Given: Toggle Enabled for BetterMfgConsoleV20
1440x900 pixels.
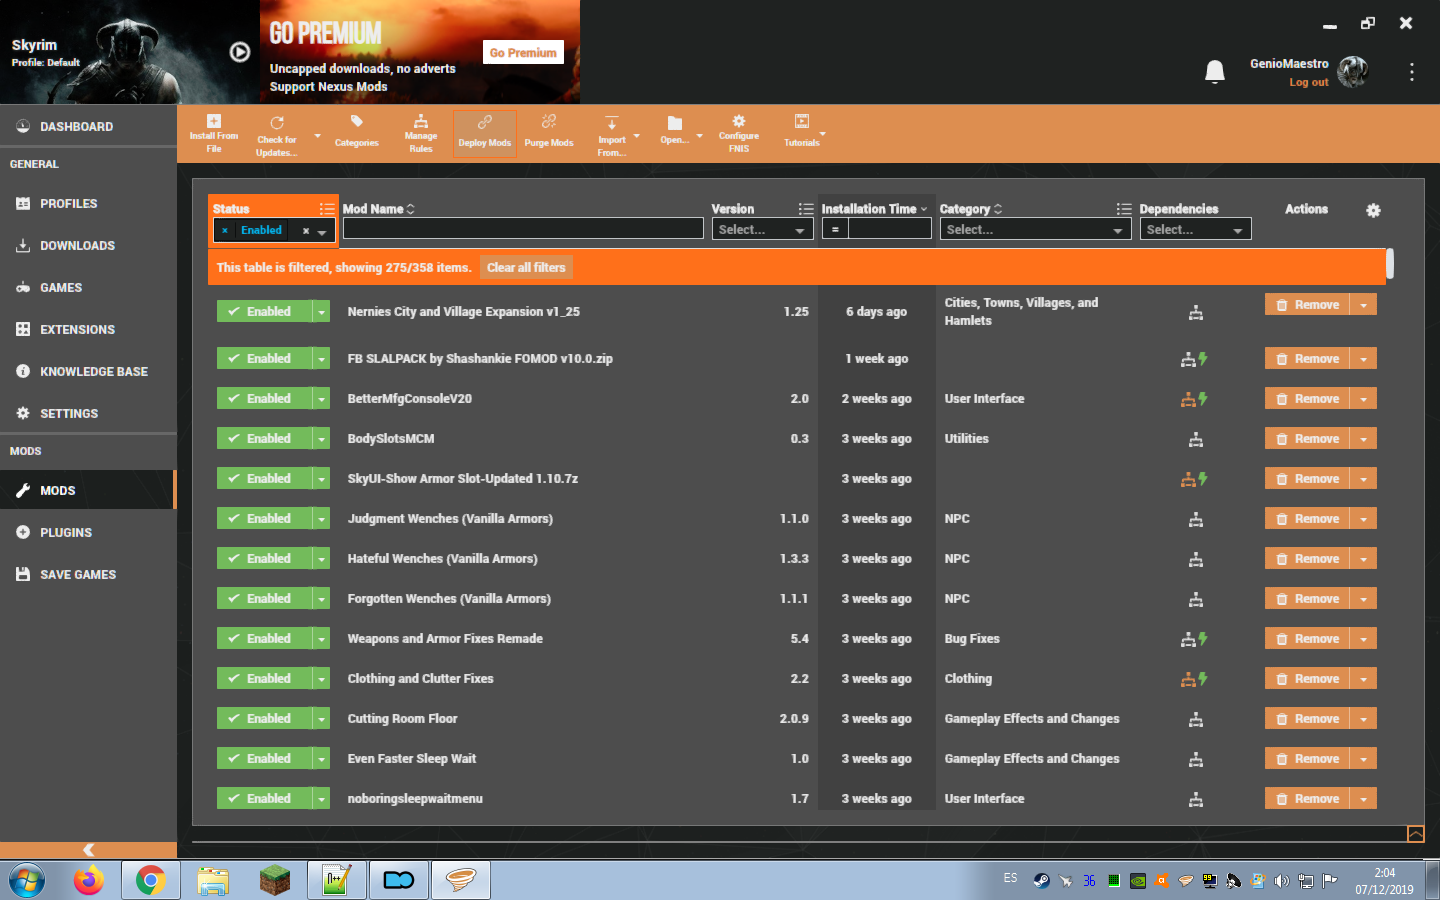Looking at the screenshot, I should [264, 399].
